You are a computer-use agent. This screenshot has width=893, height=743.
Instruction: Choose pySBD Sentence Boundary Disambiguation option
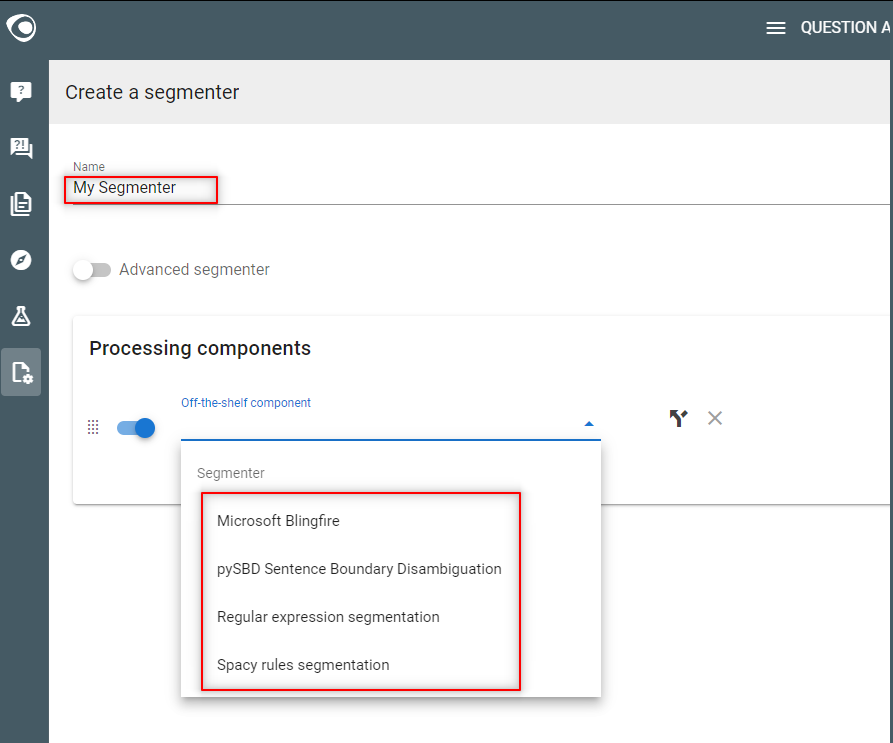(x=359, y=569)
